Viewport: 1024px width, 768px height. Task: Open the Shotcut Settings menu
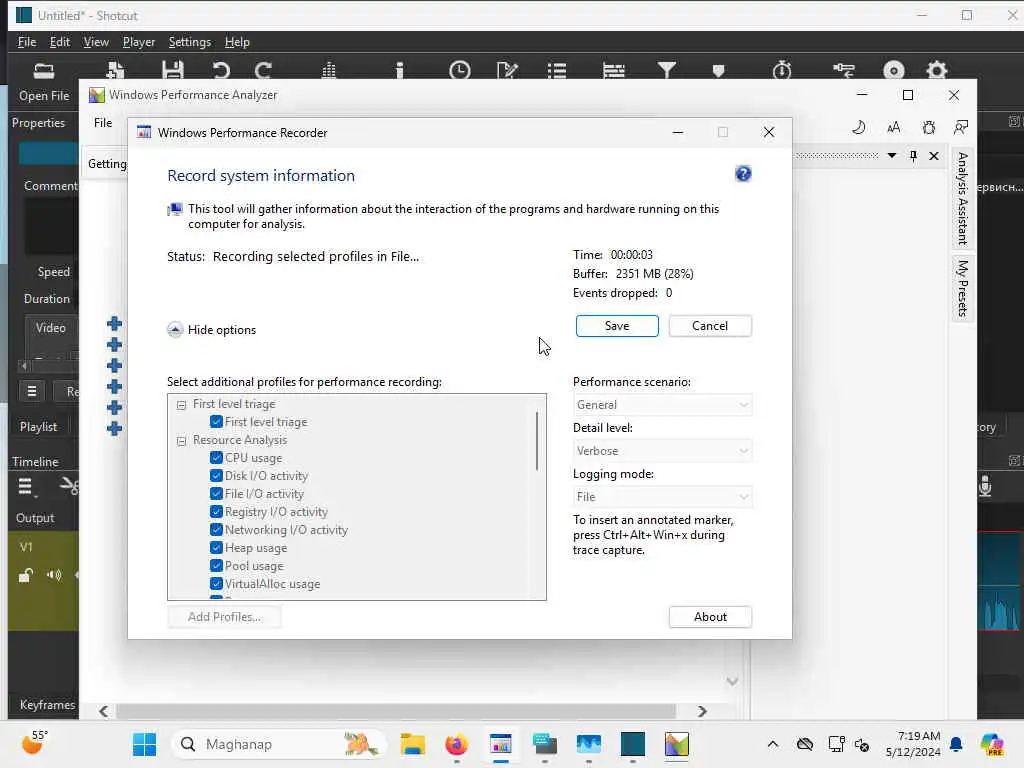(x=189, y=42)
